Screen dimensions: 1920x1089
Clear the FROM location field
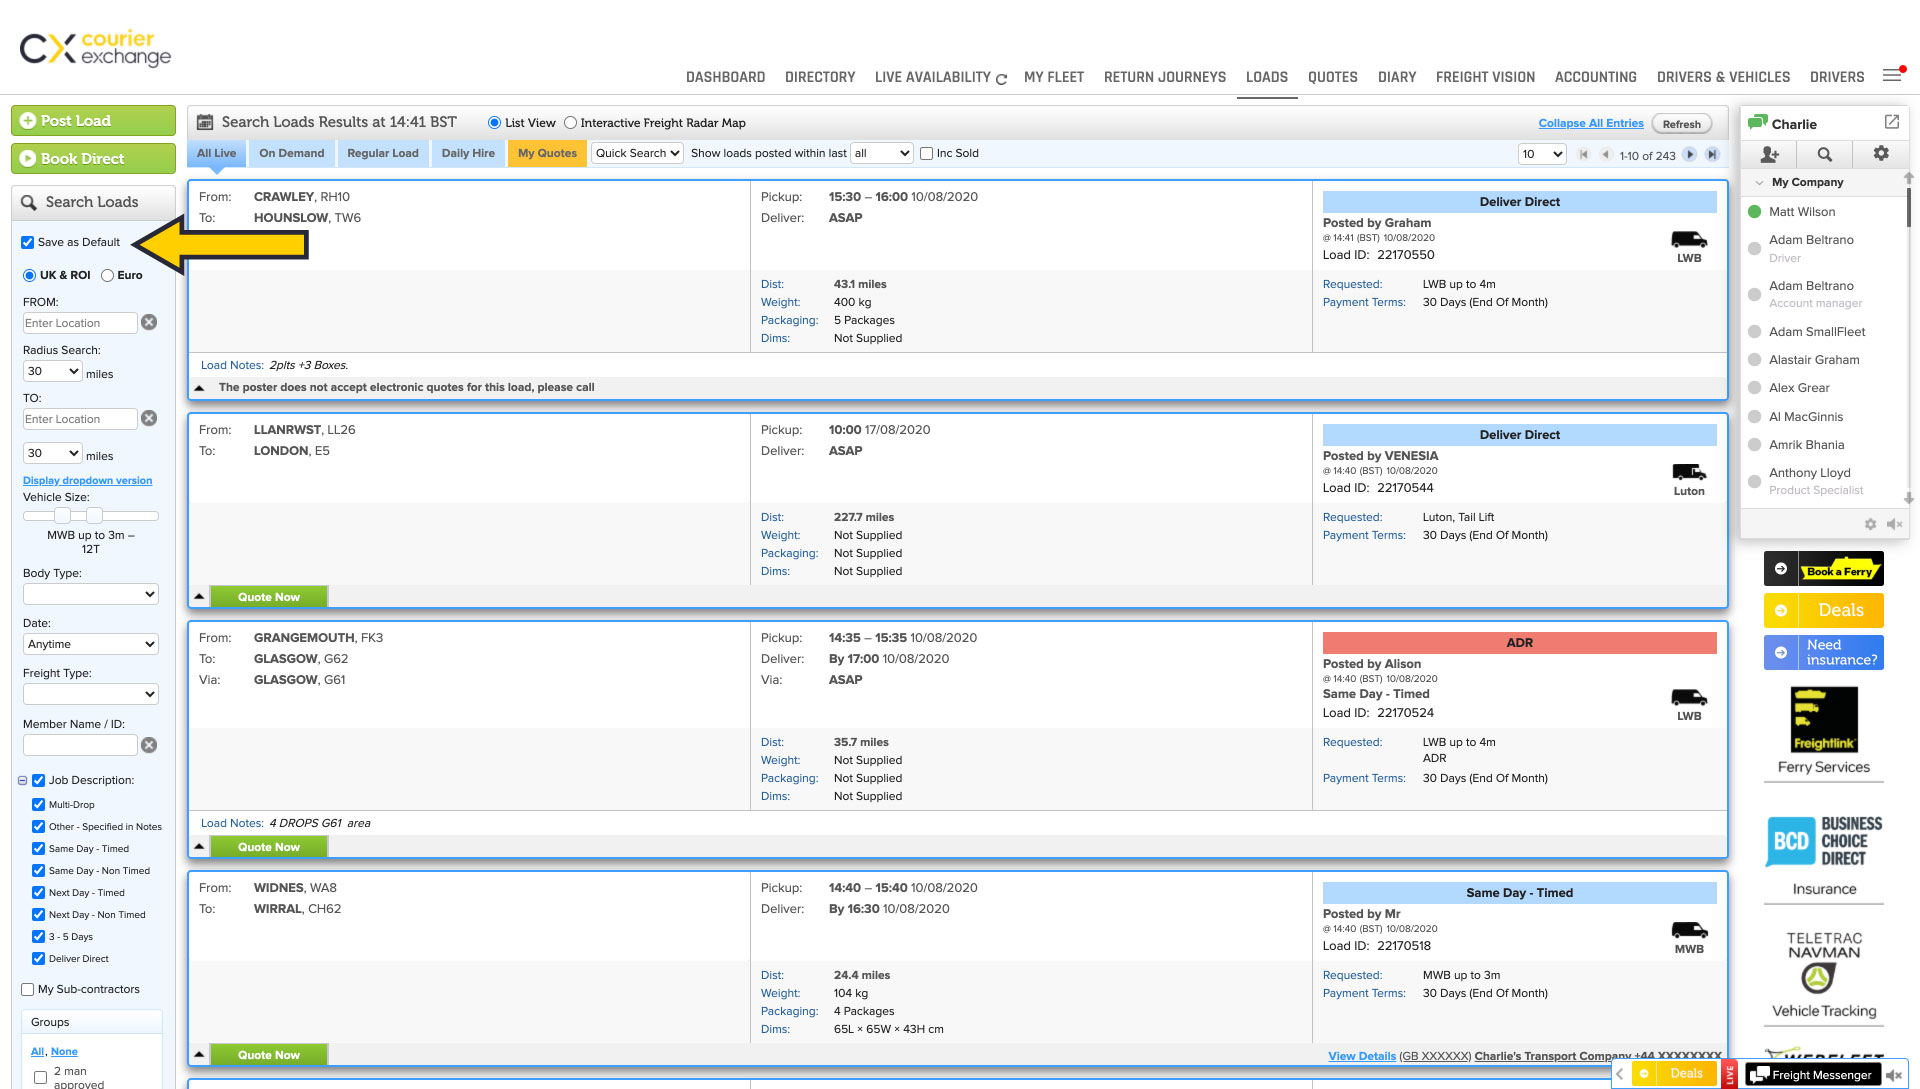tap(149, 322)
